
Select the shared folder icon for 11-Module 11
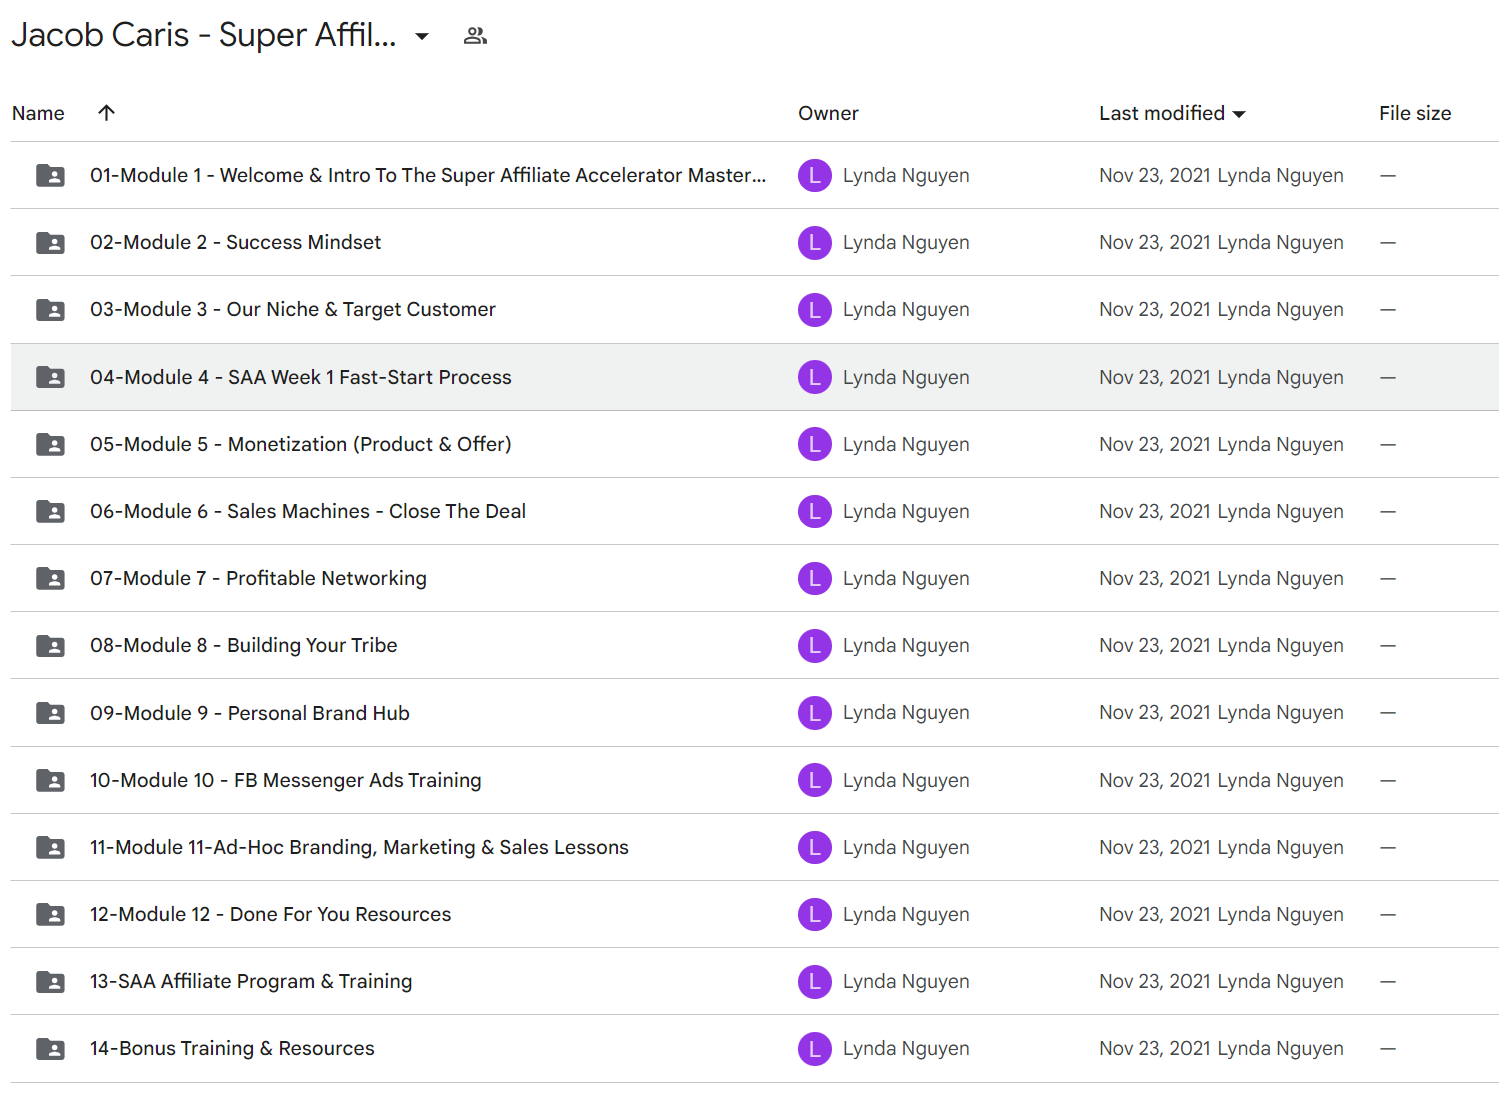coord(50,847)
